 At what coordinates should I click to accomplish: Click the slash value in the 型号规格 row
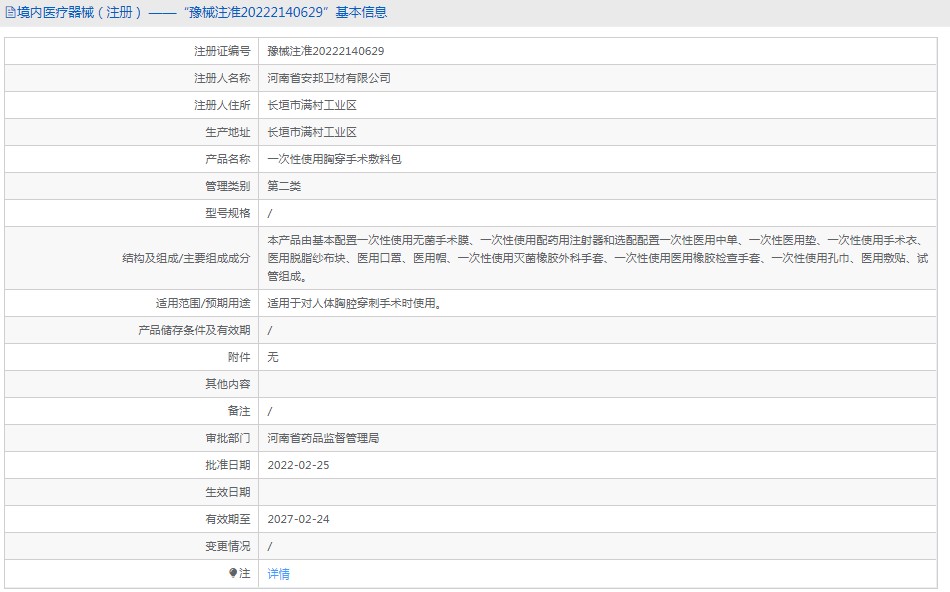pos(270,213)
